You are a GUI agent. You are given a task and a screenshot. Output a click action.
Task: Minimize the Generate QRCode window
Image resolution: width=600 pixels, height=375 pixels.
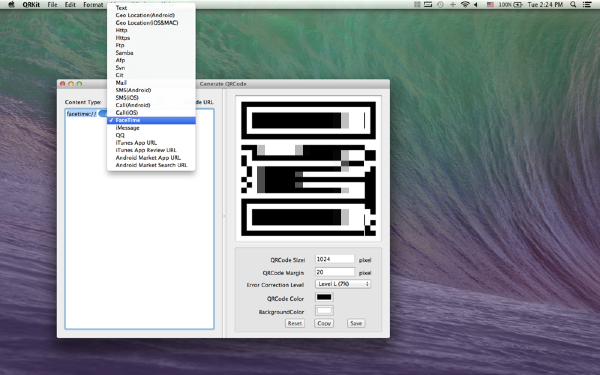[71, 83]
